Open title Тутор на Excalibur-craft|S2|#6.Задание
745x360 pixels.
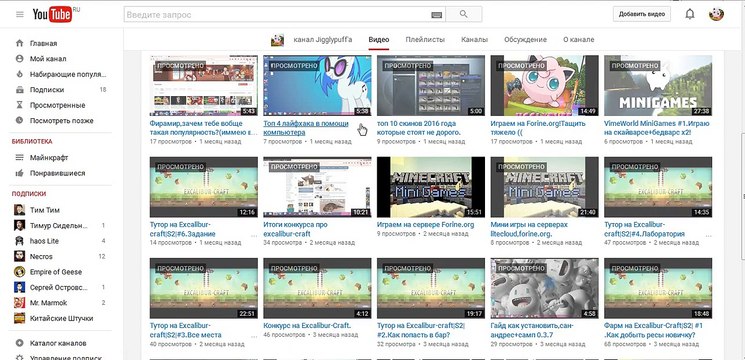[183, 229]
